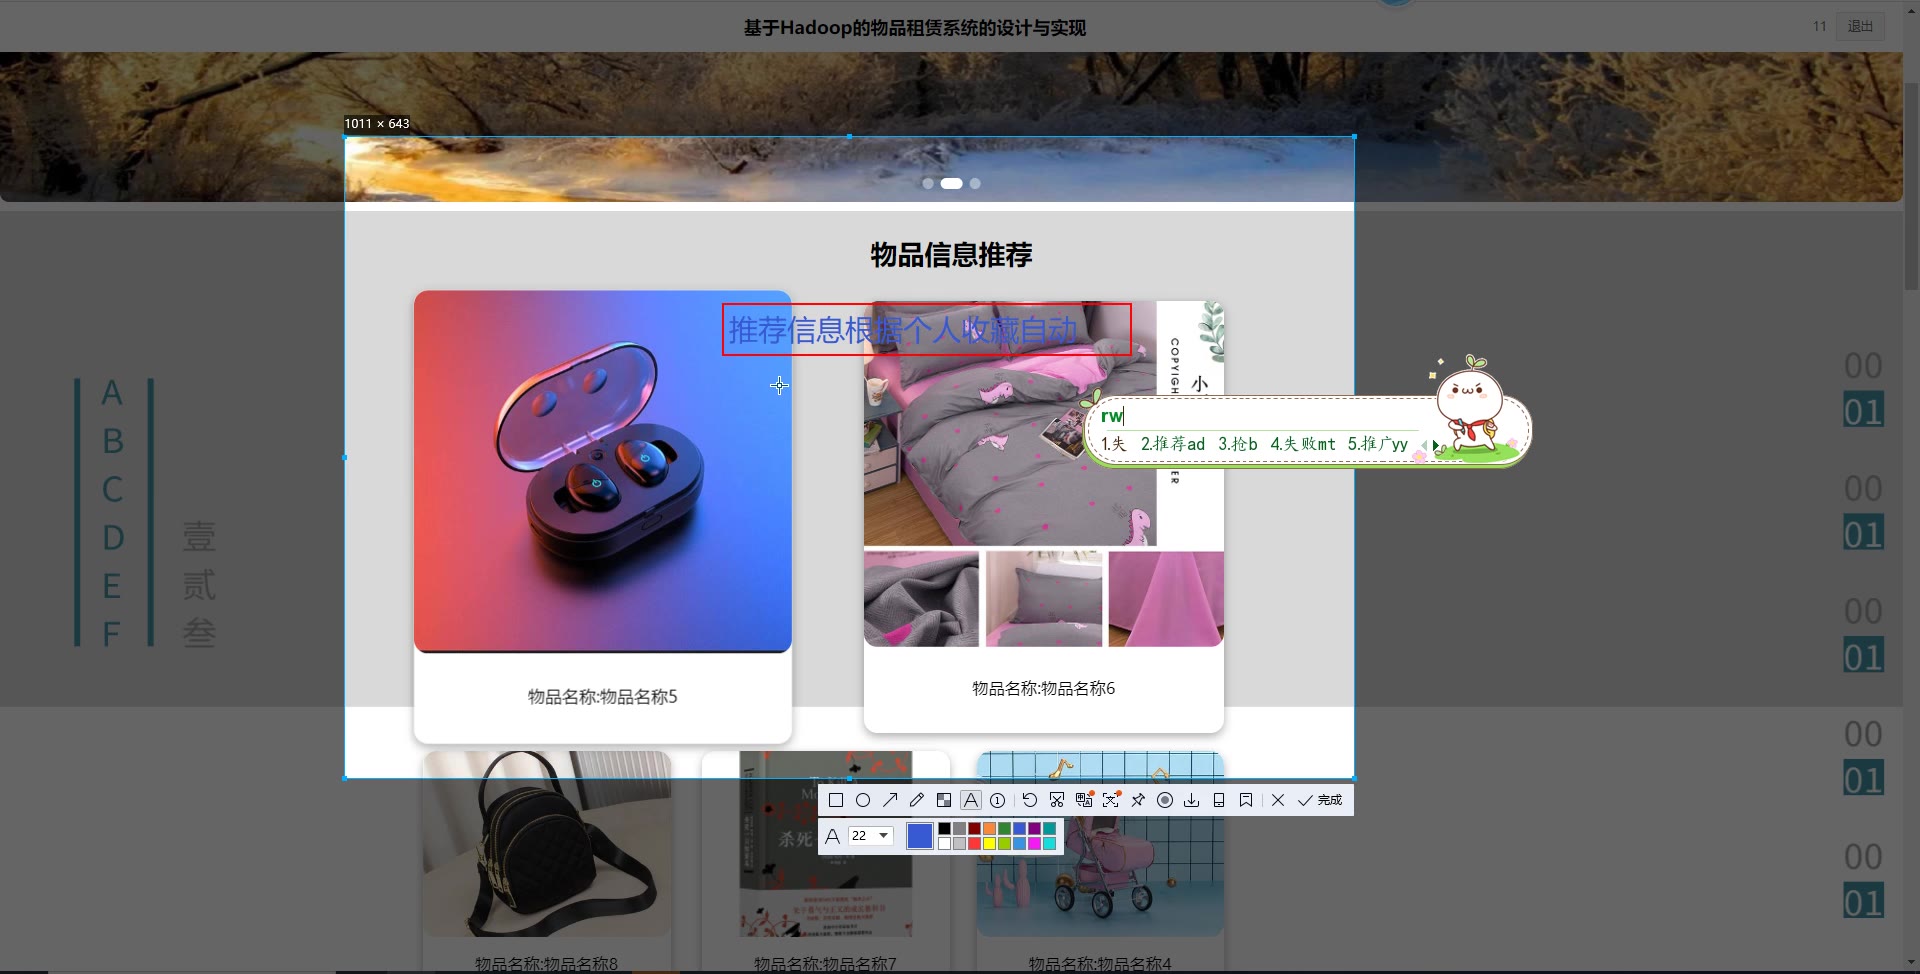
Task: Click the large current blue color swatch
Action: (919, 836)
